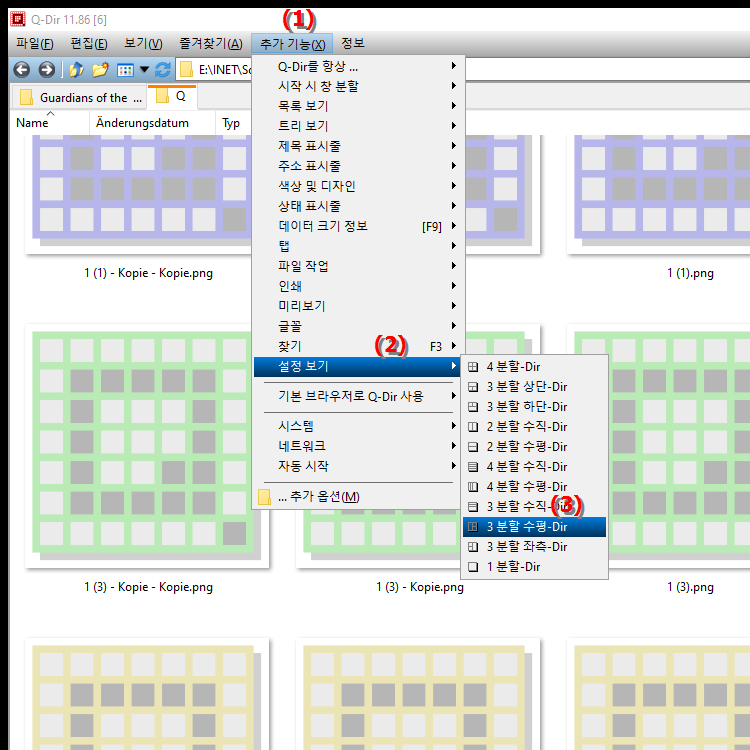Image resolution: width=750 pixels, height=750 pixels.
Task: Open the 찾기 F3 menu entry
Action: coord(358,346)
